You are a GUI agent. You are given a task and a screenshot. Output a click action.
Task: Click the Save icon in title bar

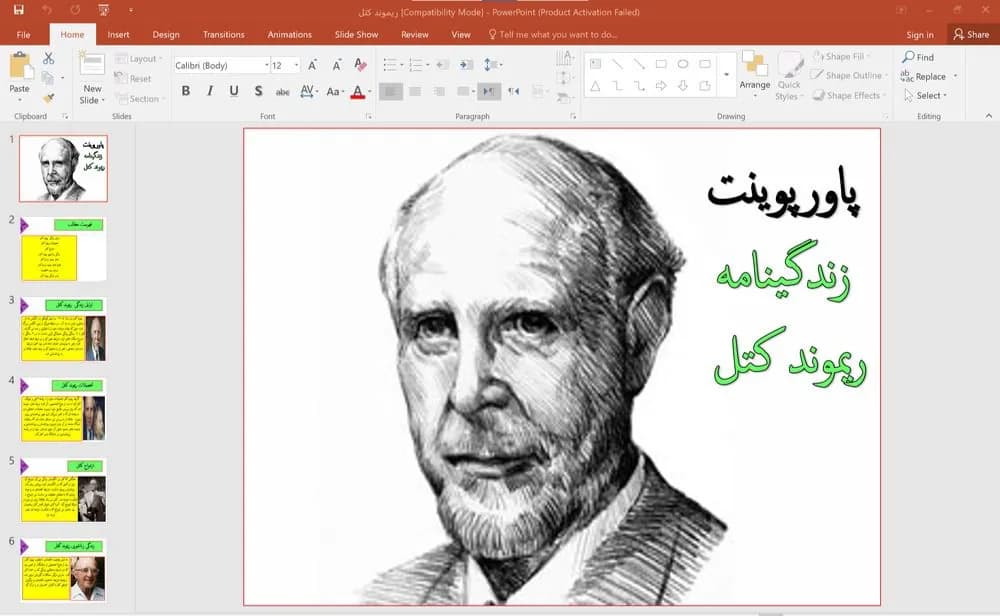(x=18, y=10)
